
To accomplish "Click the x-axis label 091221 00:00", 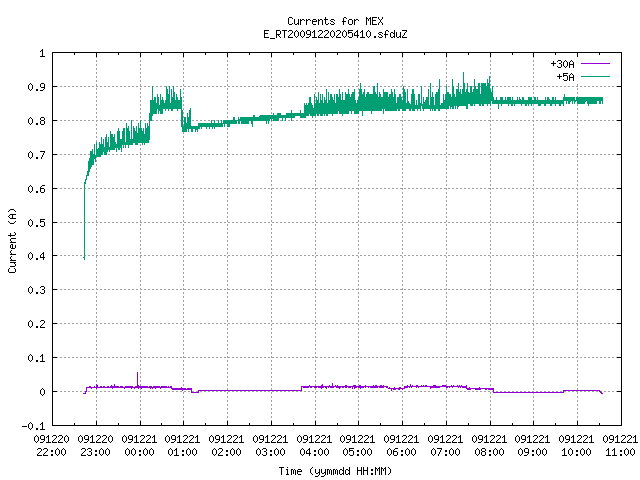I will (x=139, y=446).
